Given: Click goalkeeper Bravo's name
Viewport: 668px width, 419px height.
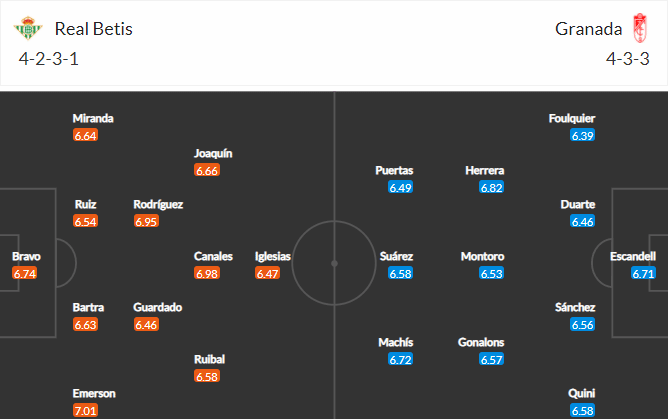Looking at the screenshot, I should click(26, 256).
